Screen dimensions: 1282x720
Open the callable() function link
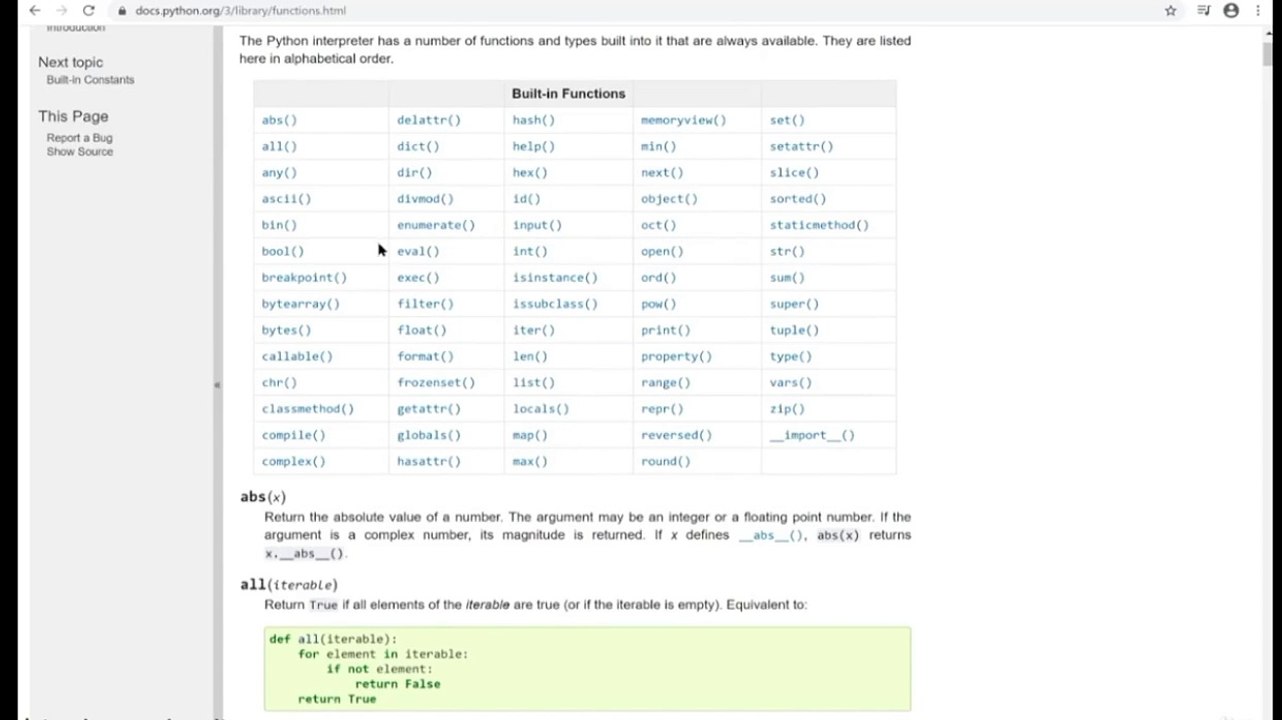tap(297, 356)
